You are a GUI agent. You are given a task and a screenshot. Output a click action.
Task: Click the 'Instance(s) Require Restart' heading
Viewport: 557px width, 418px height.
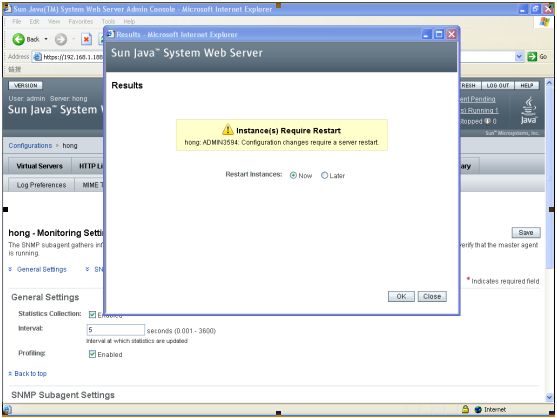tap(288, 131)
